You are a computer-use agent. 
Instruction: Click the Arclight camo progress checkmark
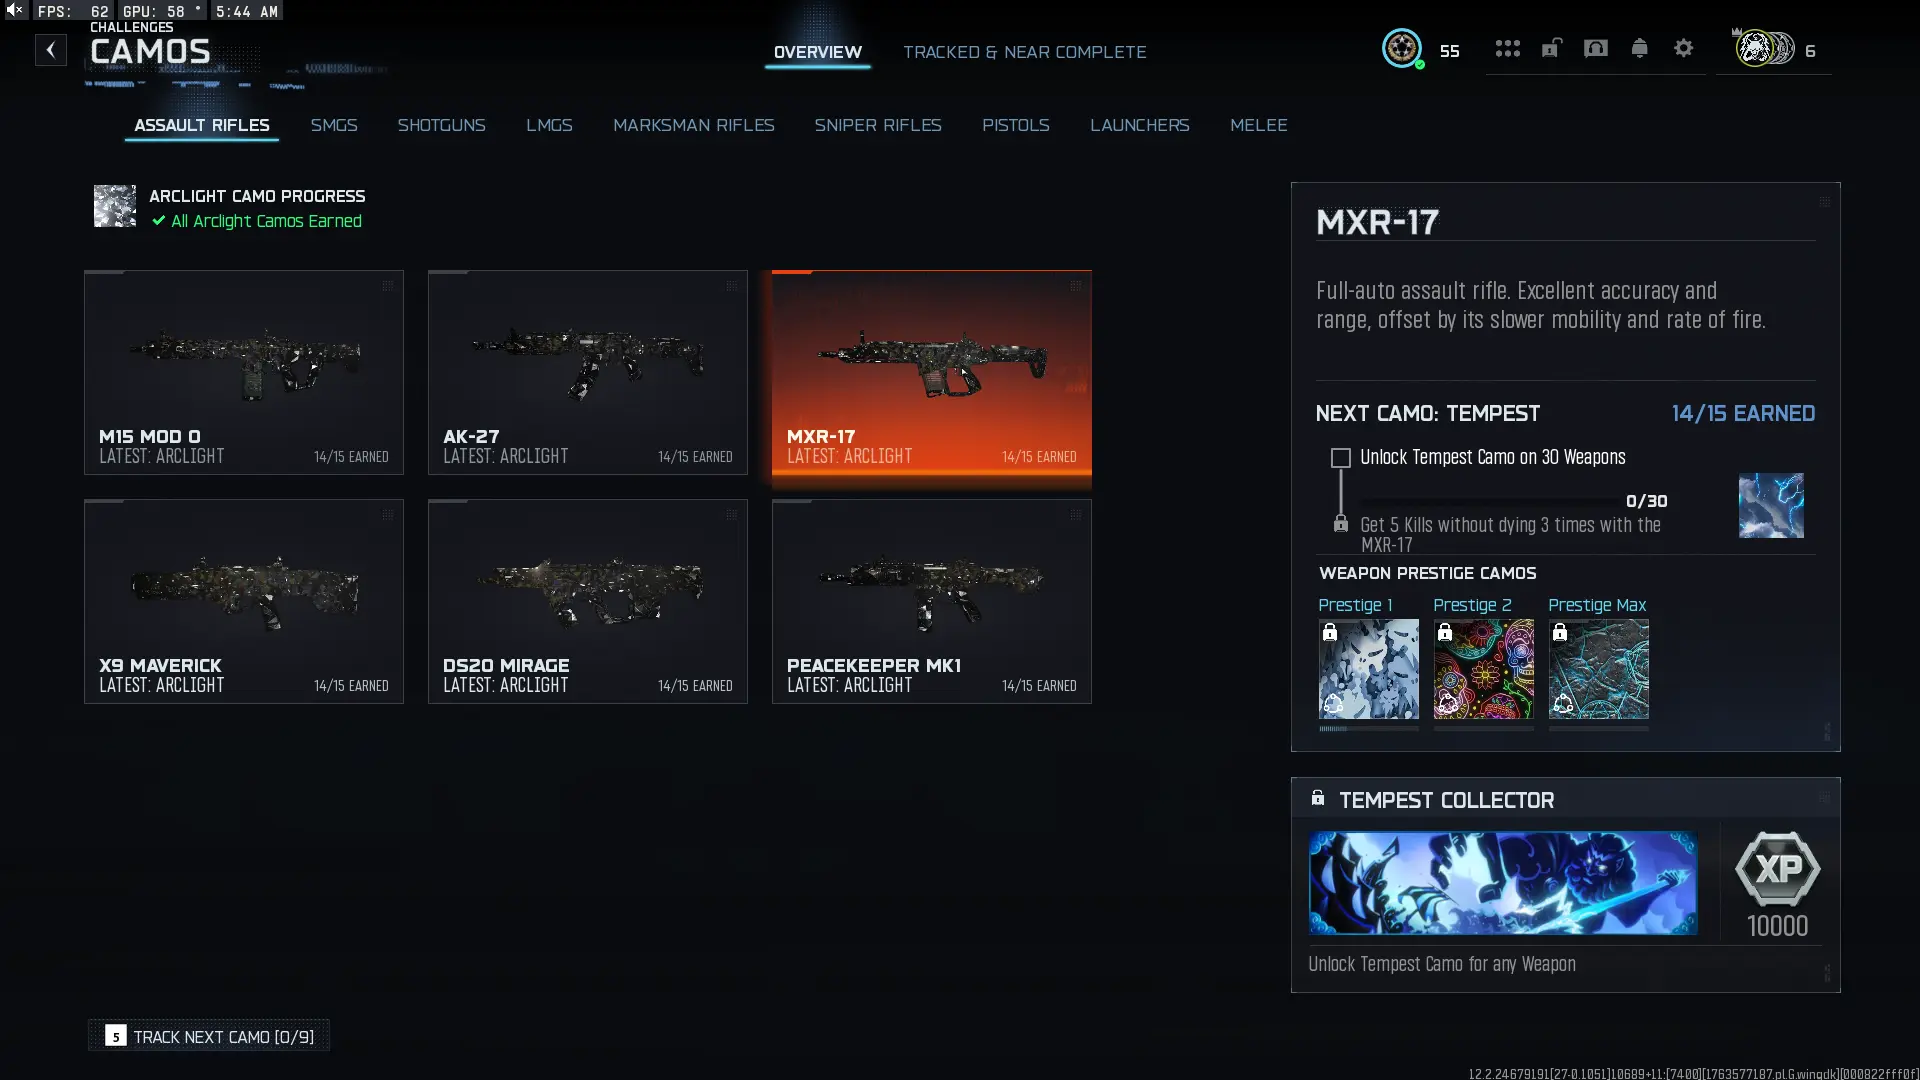[158, 222]
